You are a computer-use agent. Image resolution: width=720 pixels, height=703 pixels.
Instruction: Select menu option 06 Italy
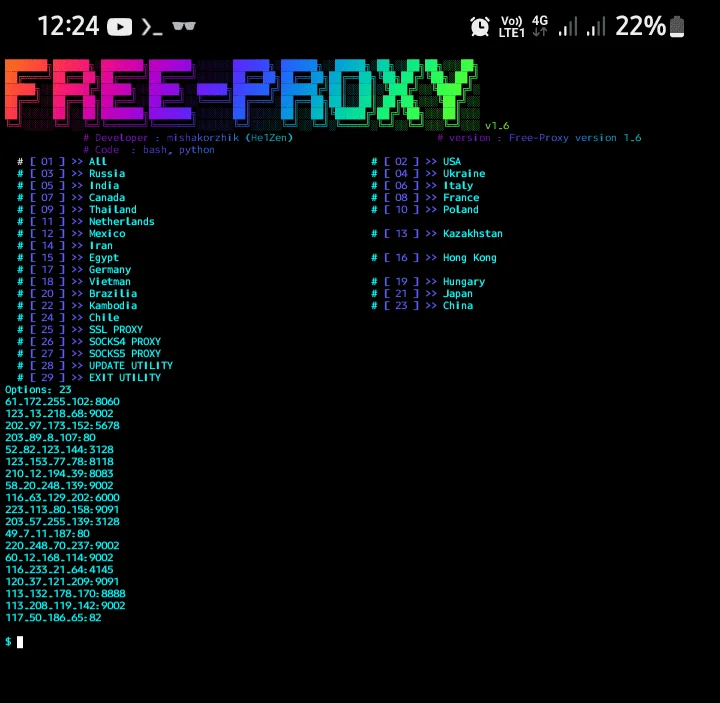point(422,186)
